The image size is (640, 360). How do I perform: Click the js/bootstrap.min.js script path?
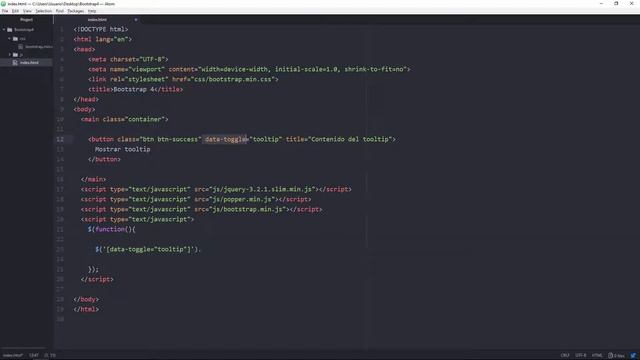(248, 209)
